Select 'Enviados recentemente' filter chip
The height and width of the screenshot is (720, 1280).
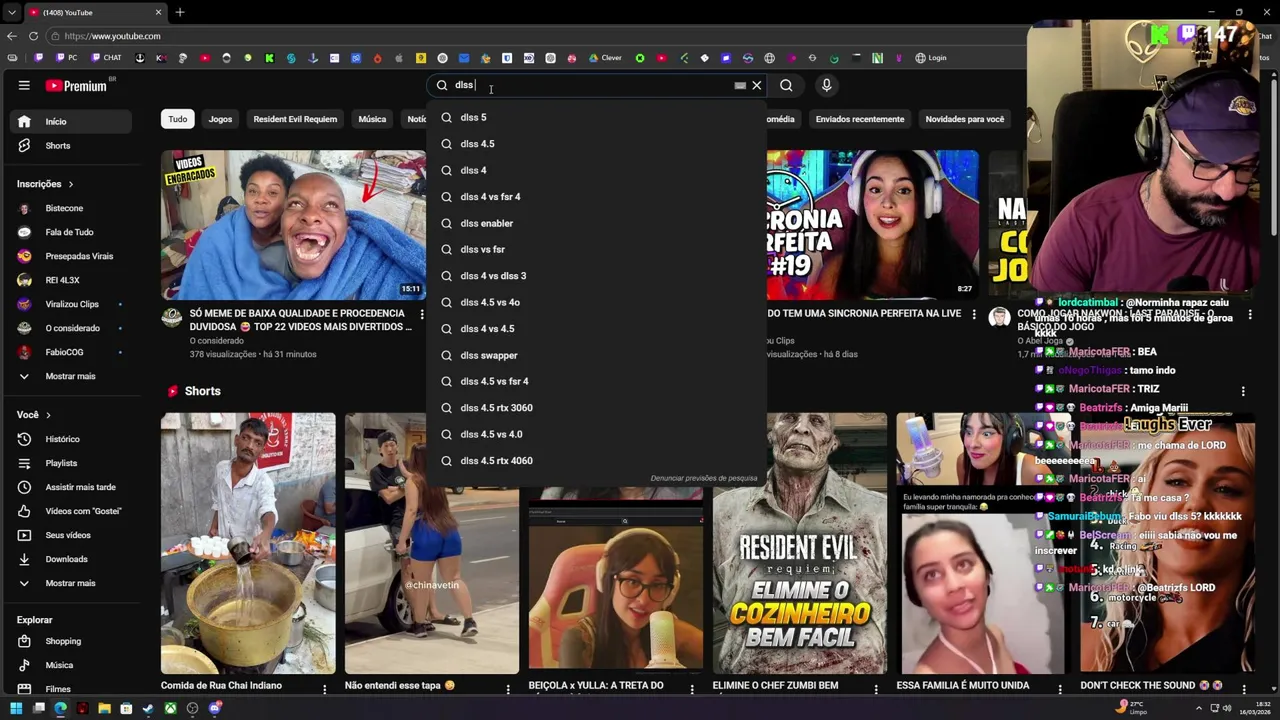pos(860,119)
